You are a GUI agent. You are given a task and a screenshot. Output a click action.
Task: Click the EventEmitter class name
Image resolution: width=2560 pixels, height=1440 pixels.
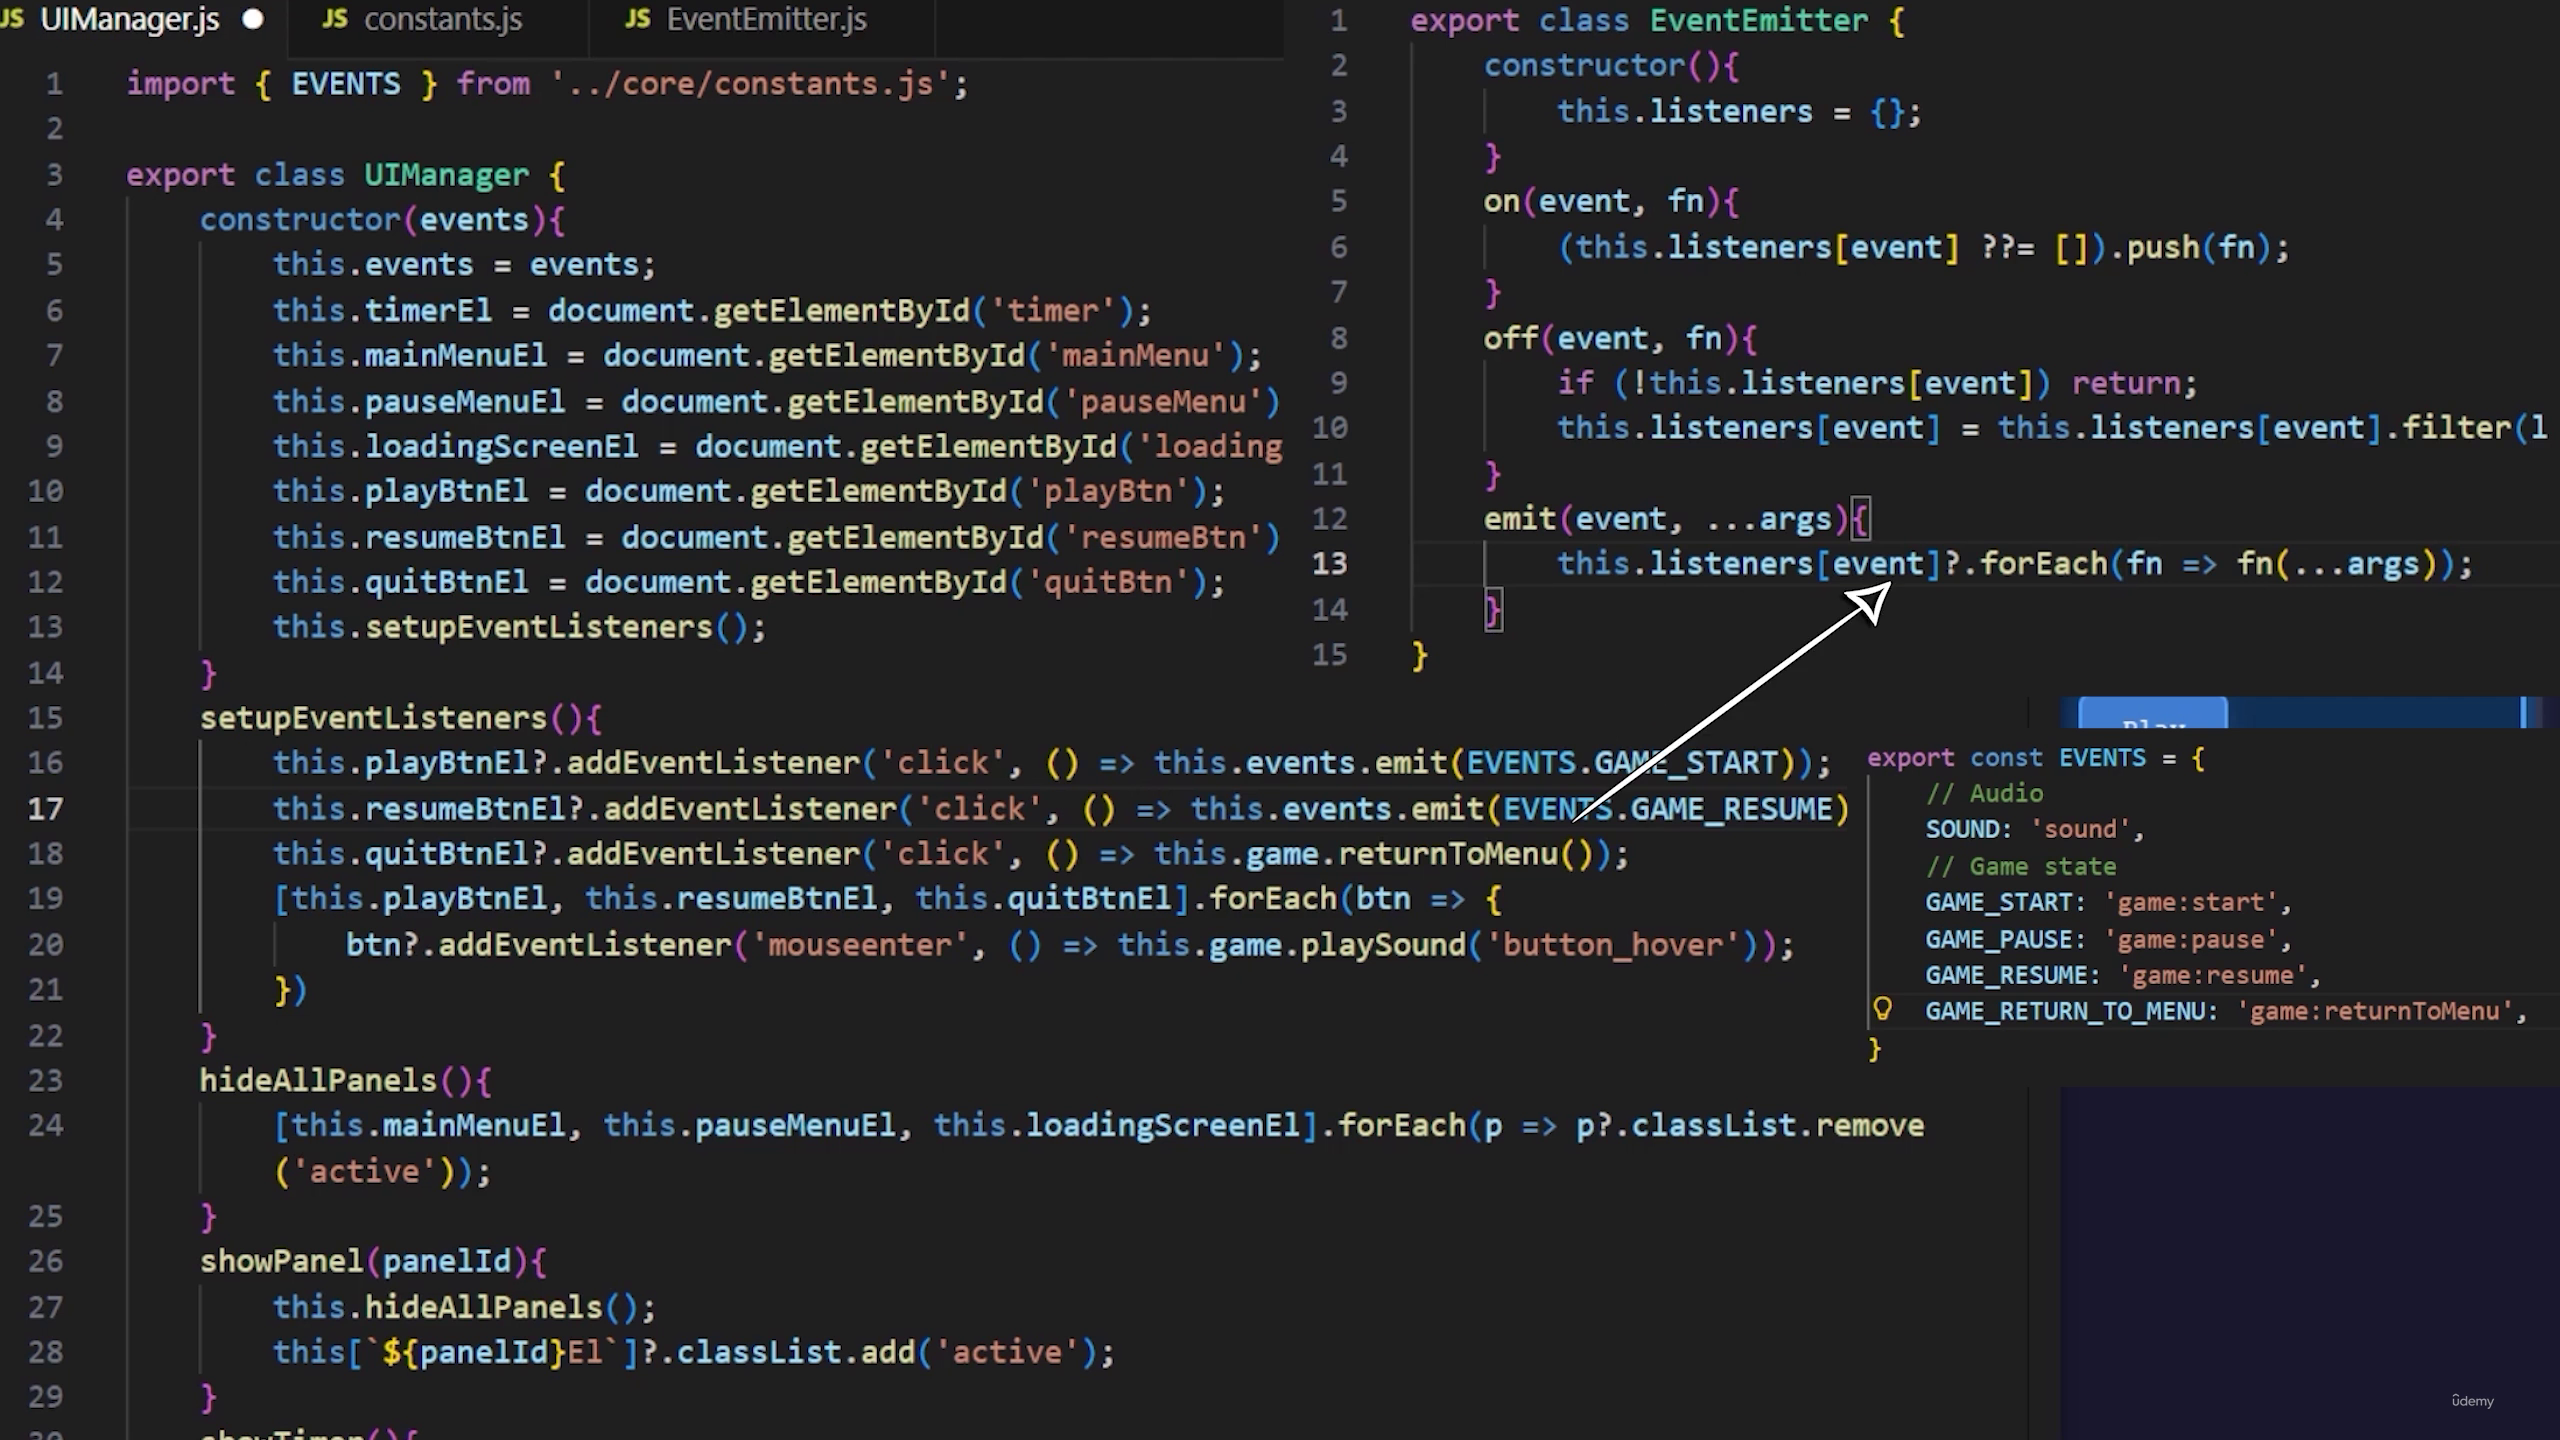point(1758,21)
